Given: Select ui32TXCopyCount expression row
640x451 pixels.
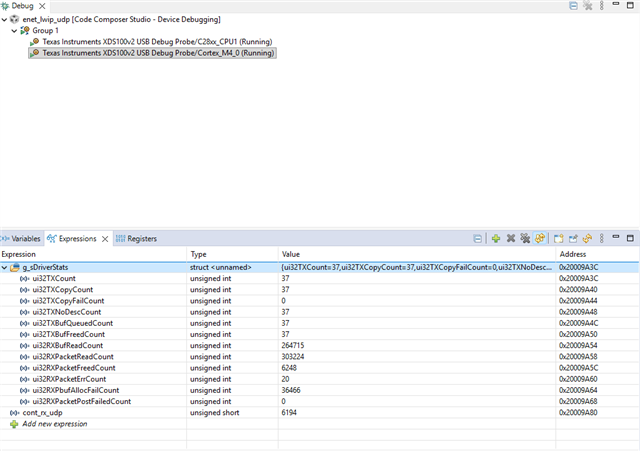Looking at the screenshot, I should 320,289.
